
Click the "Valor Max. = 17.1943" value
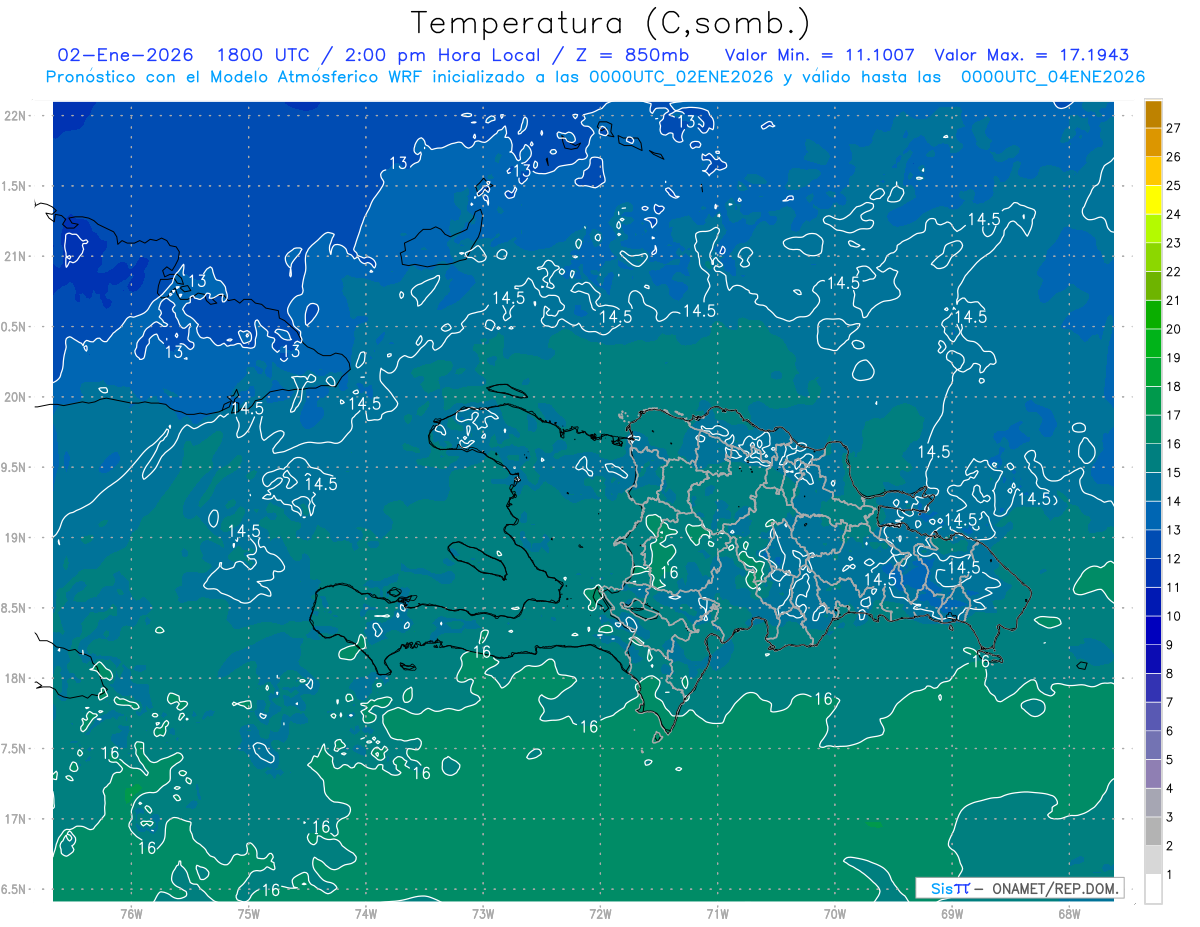pyautogui.click(x=1031, y=55)
